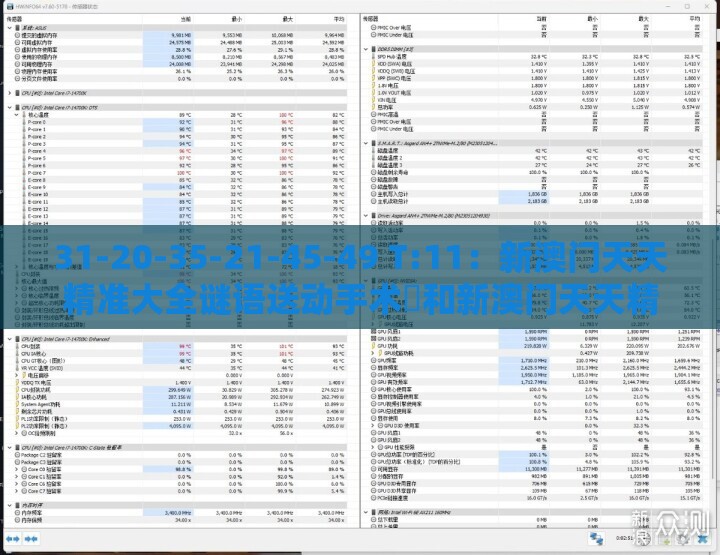Collapse the Drive: Asgard AN4+ group

click(366, 215)
